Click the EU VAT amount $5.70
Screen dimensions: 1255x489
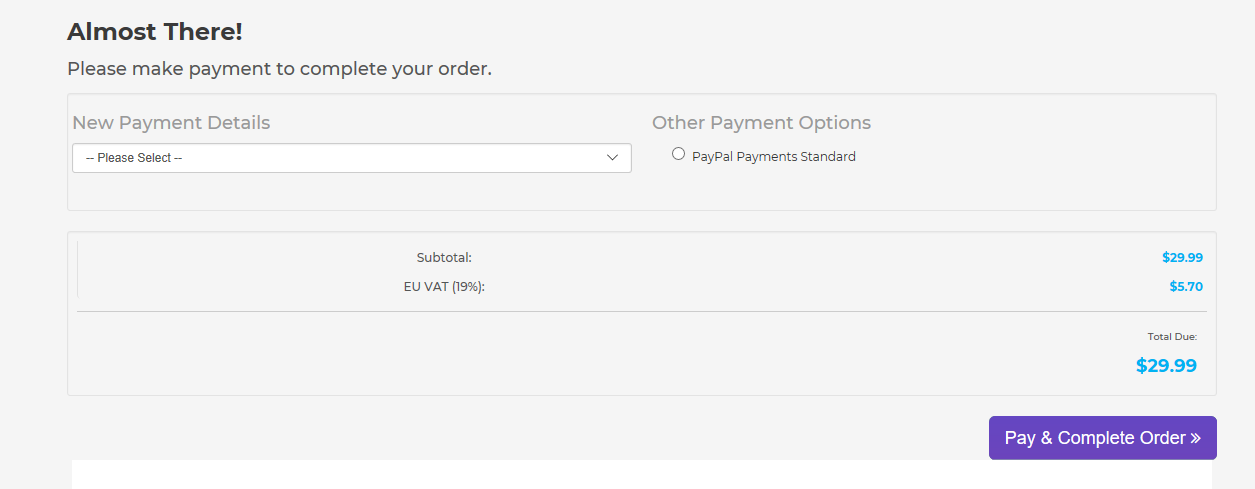click(1186, 287)
